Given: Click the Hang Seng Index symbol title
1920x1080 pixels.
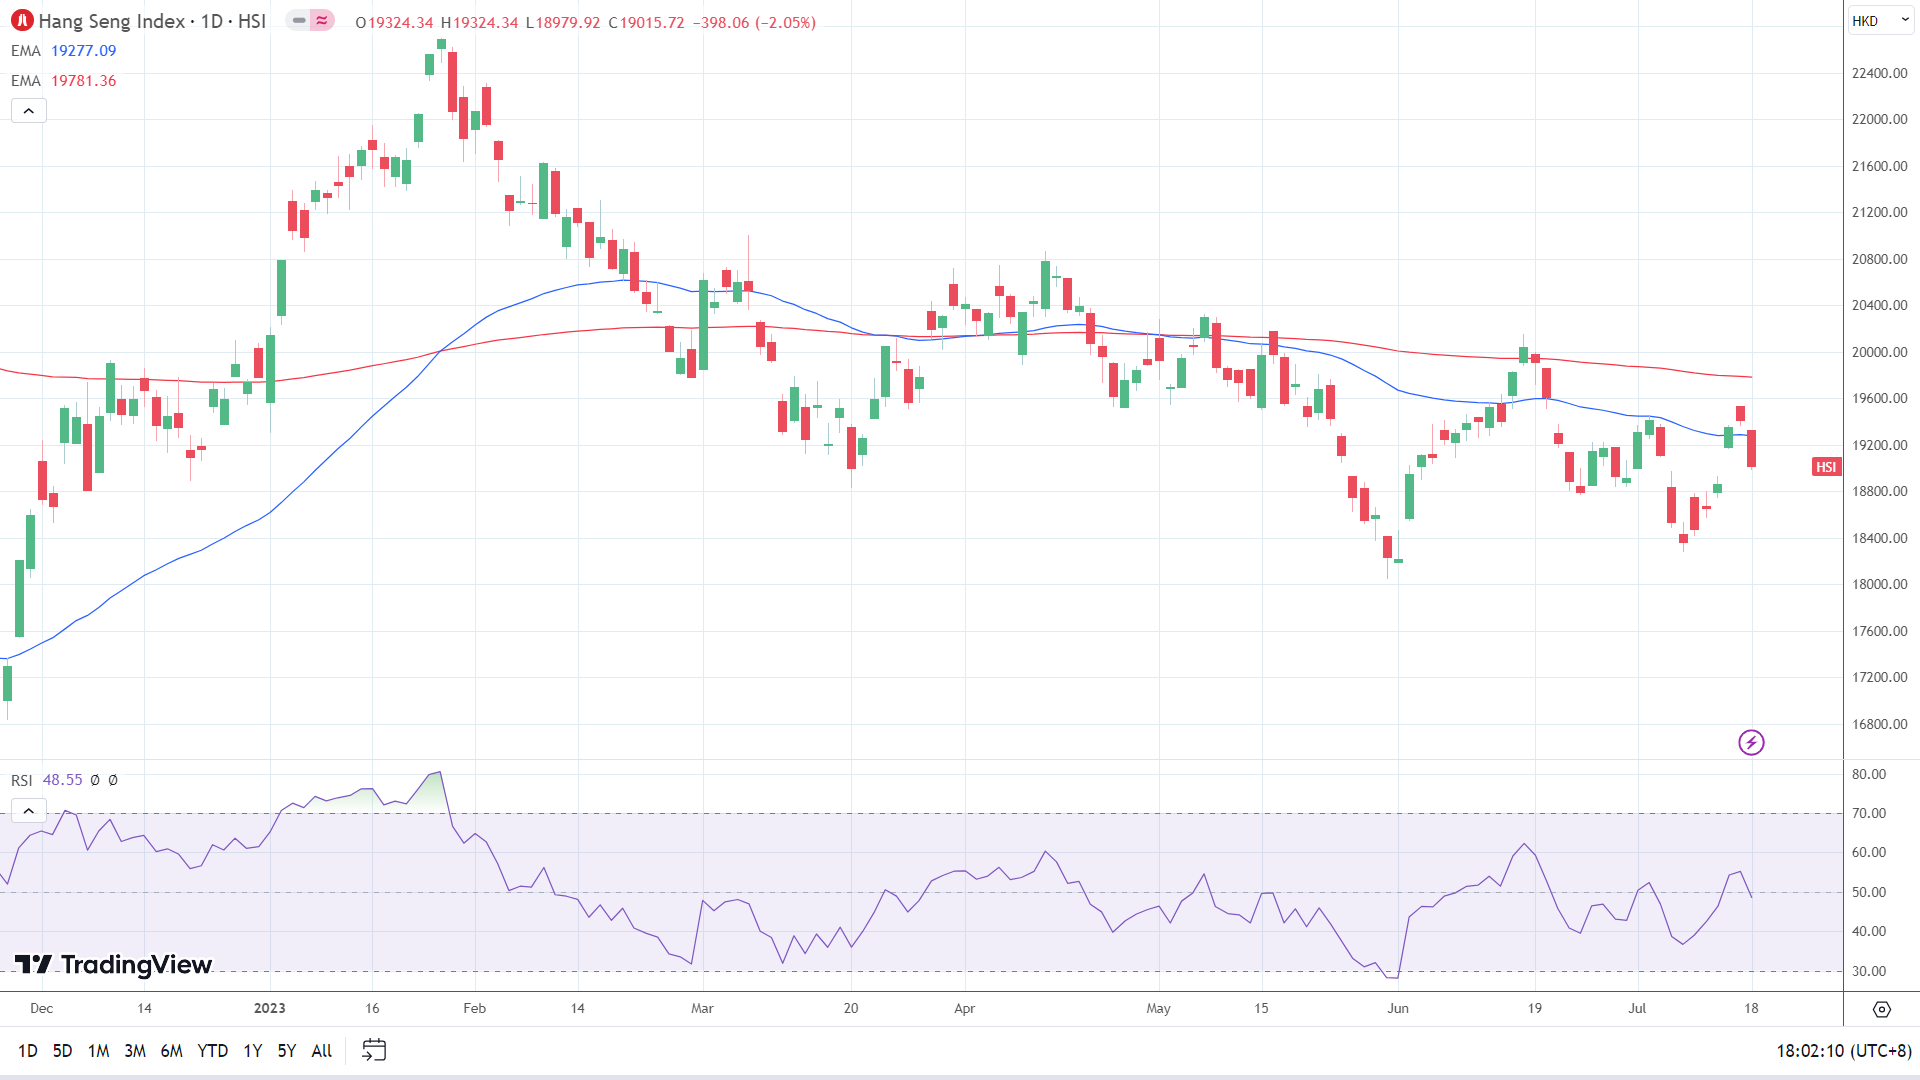Looking at the screenshot, I should [152, 21].
